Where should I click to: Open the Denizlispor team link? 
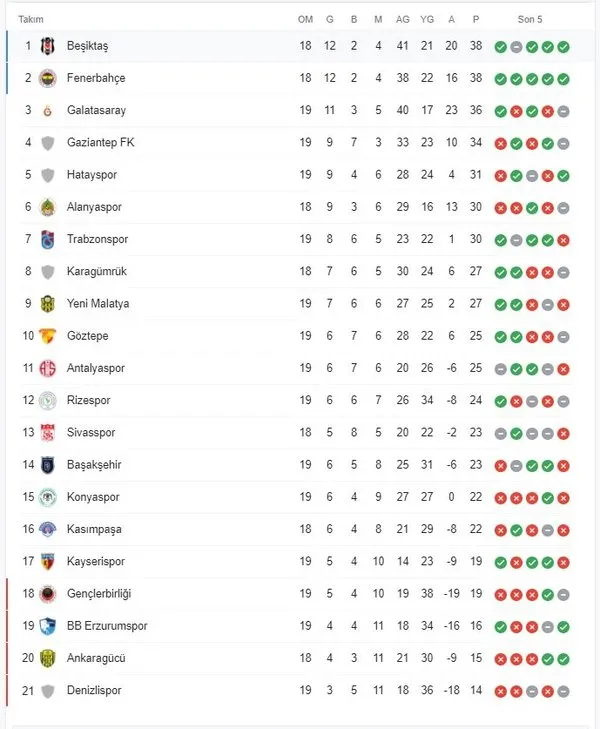[x=93, y=690]
